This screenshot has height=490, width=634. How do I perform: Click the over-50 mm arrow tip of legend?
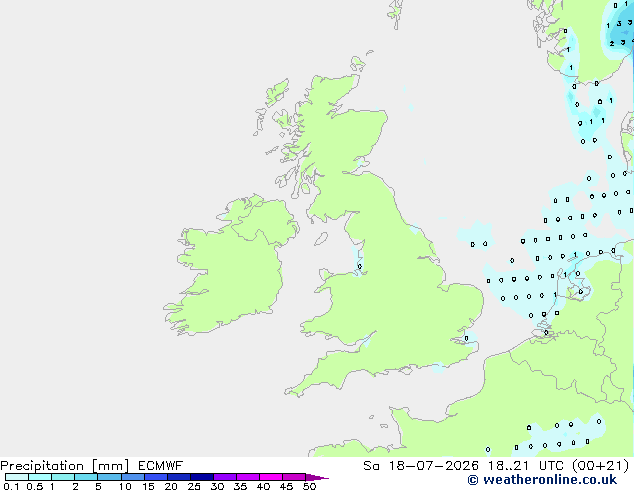(x=317, y=477)
